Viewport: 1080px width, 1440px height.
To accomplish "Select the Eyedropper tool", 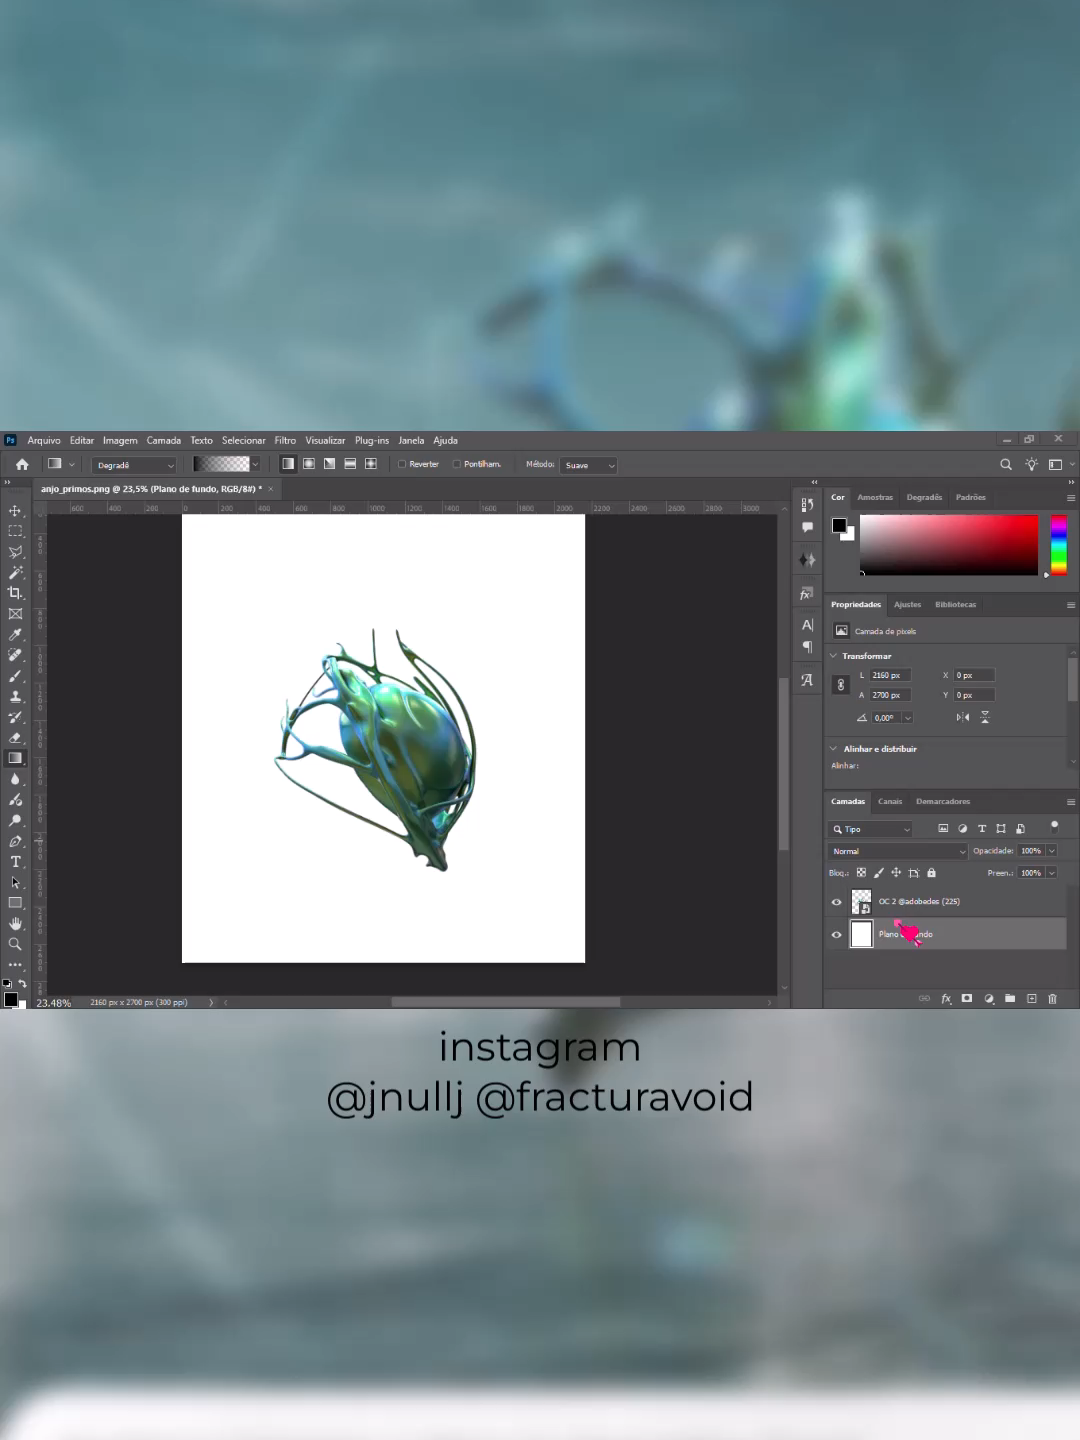I will coord(15,635).
